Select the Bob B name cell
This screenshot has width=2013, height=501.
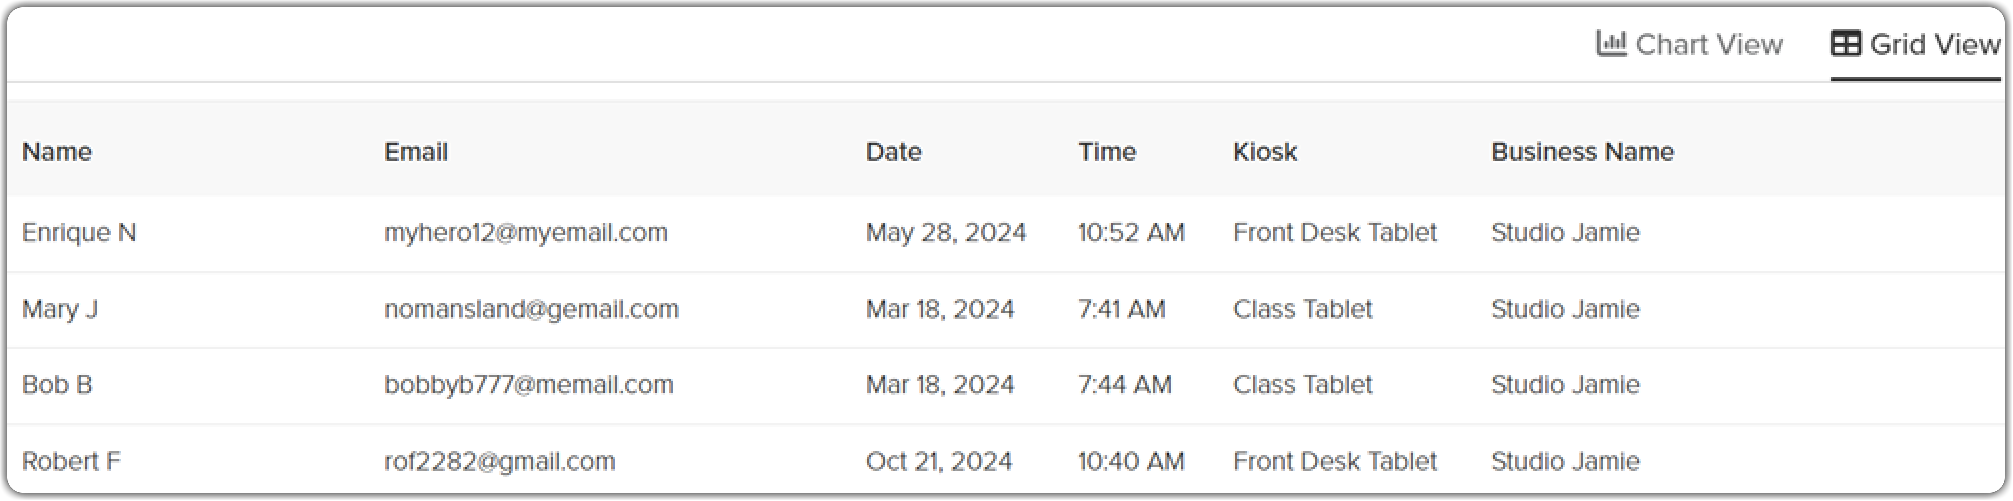[x=57, y=385]
